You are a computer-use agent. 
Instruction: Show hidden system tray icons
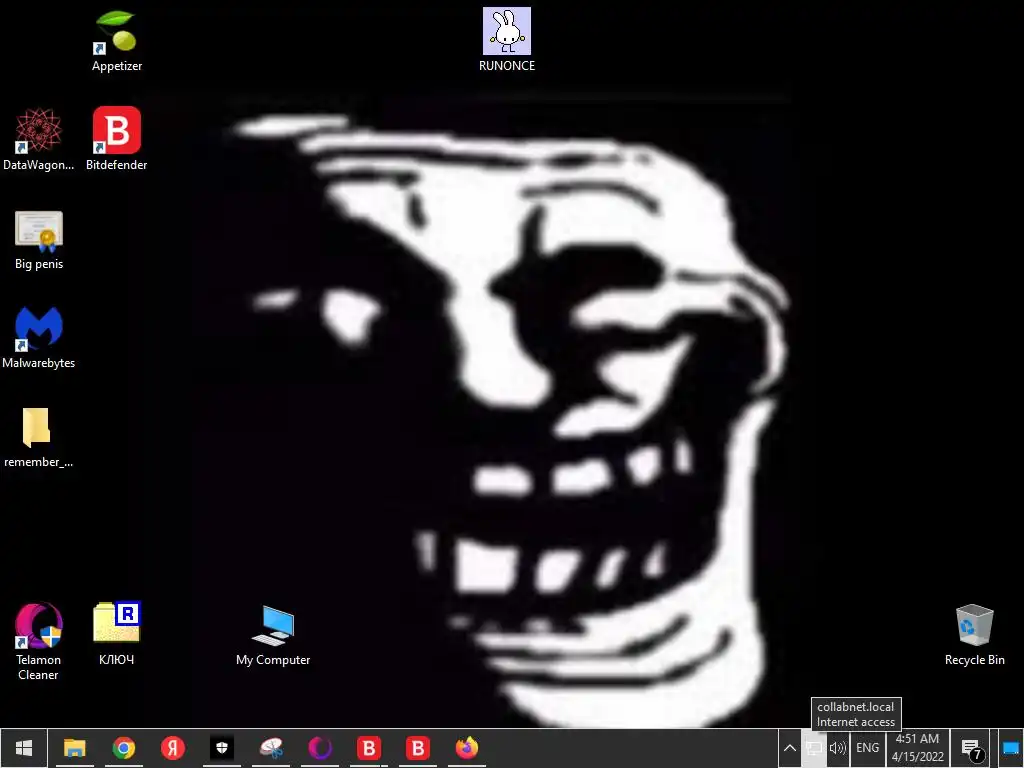click(790, 748)
